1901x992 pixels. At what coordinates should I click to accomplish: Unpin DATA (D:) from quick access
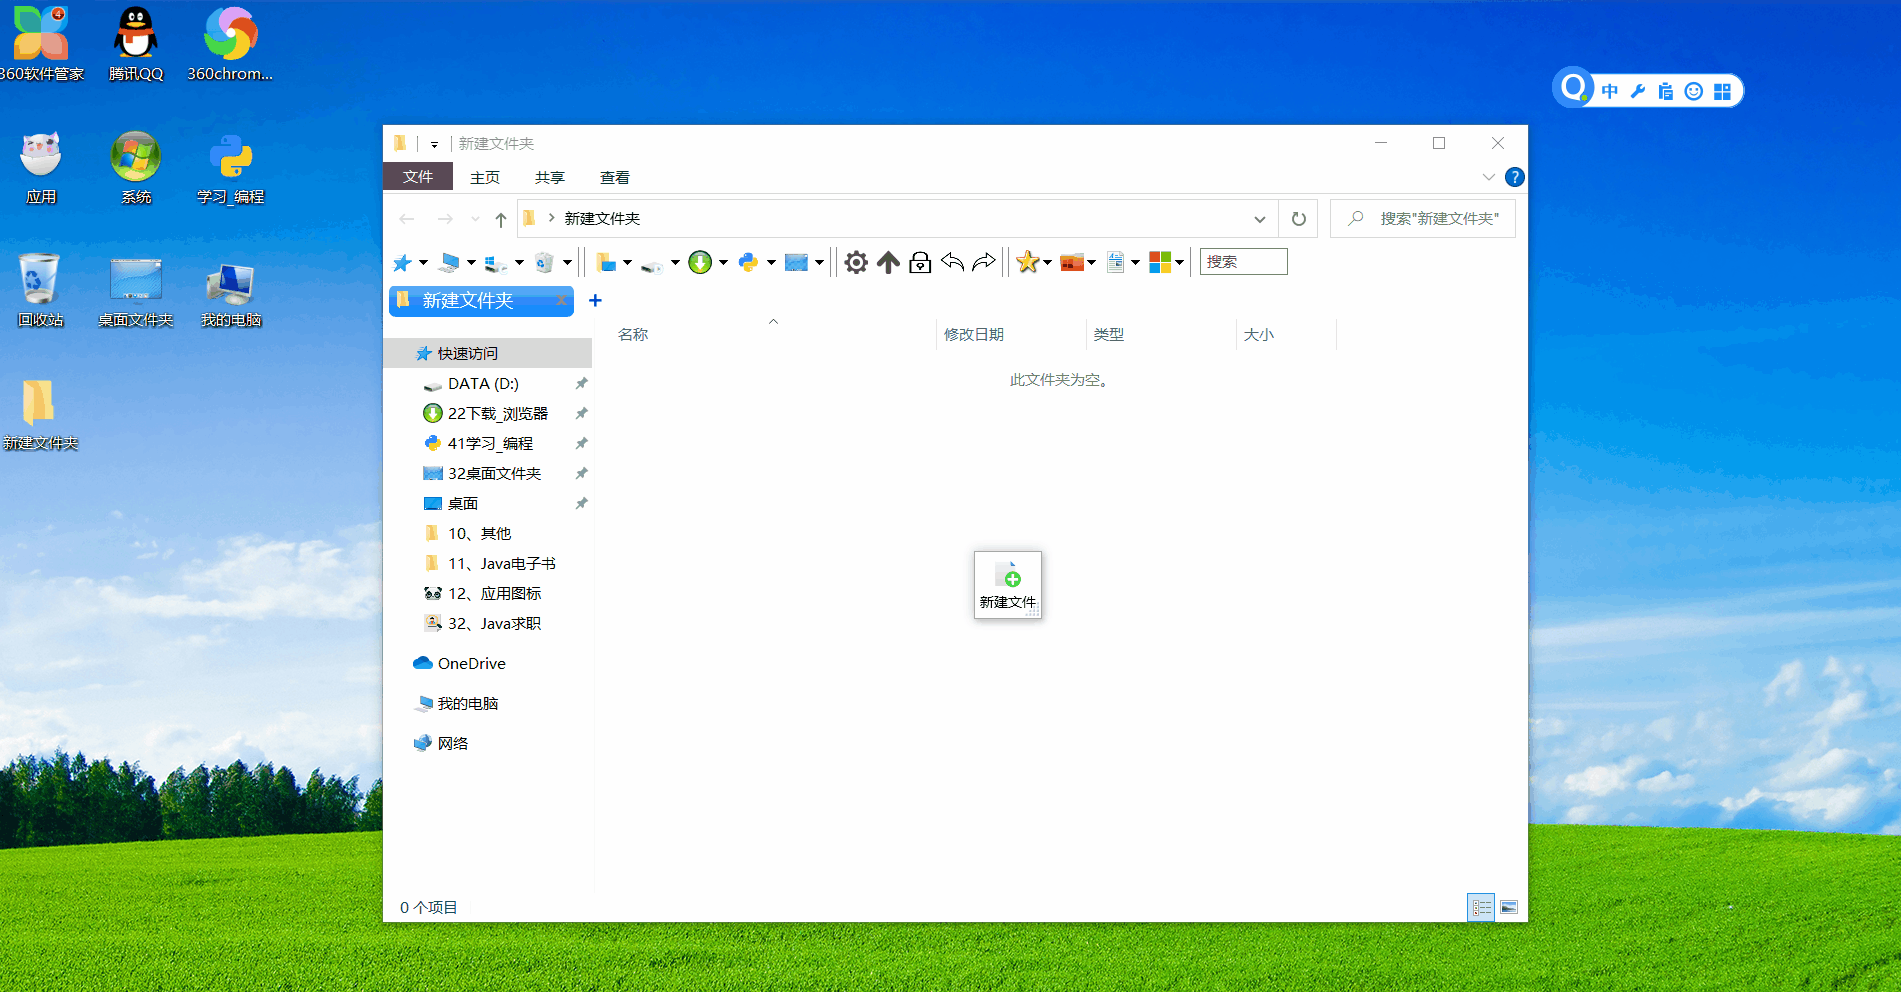coord(581,383)
